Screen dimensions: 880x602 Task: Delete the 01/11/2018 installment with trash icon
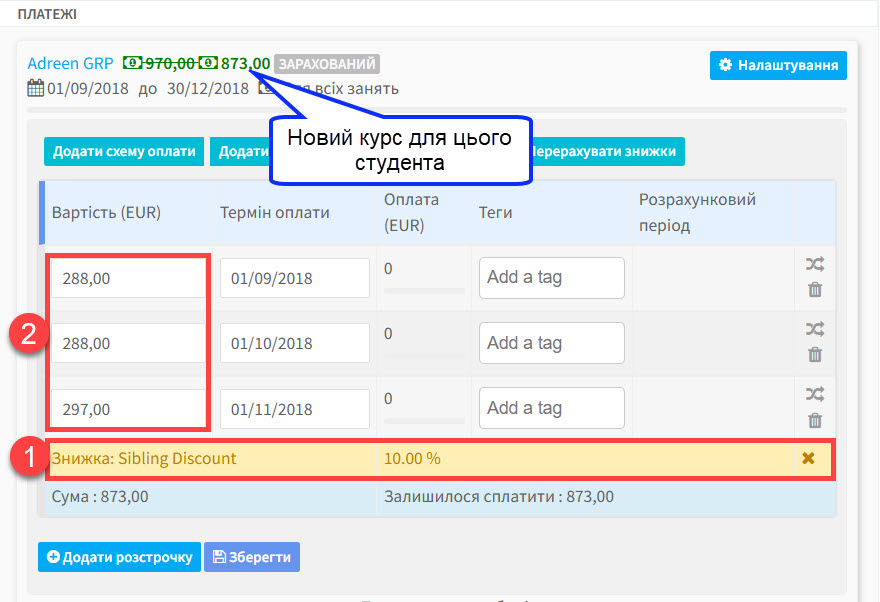(x=815, y=420)
